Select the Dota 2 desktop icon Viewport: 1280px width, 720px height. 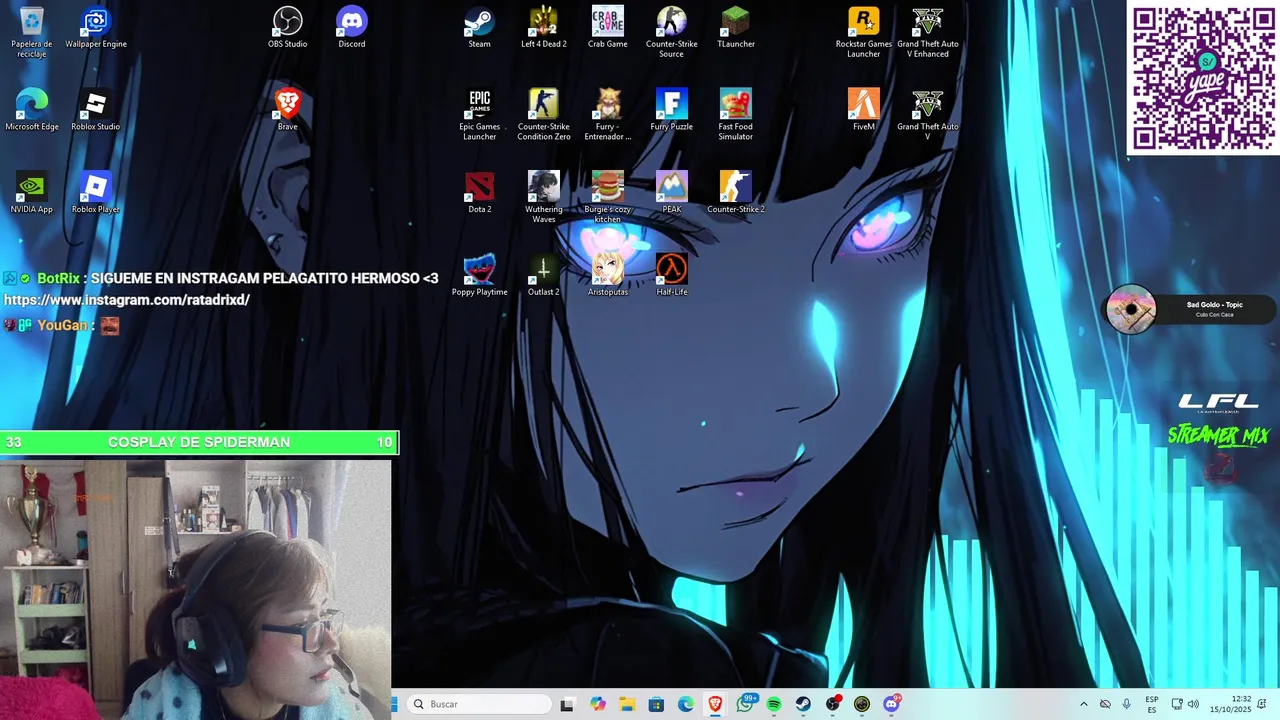pos(480,193)
